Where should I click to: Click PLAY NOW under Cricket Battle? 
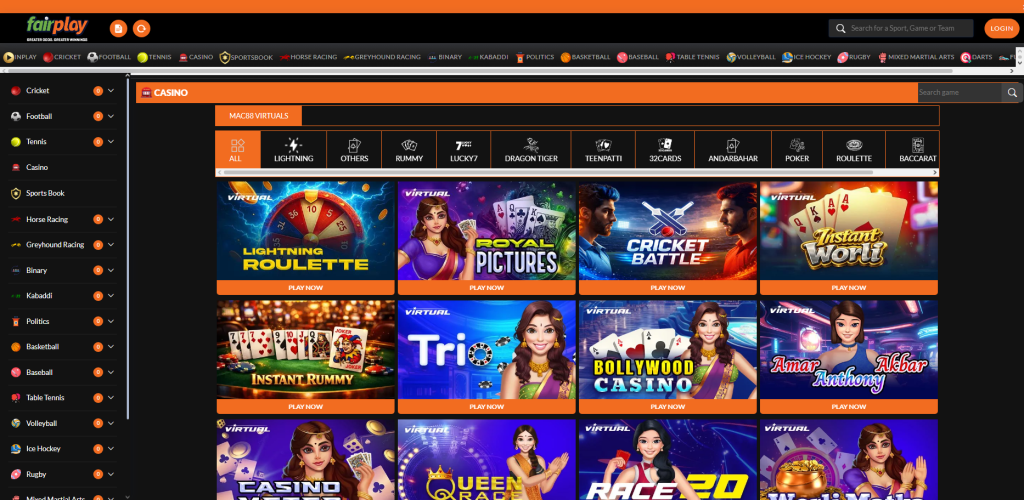point(667,288)
